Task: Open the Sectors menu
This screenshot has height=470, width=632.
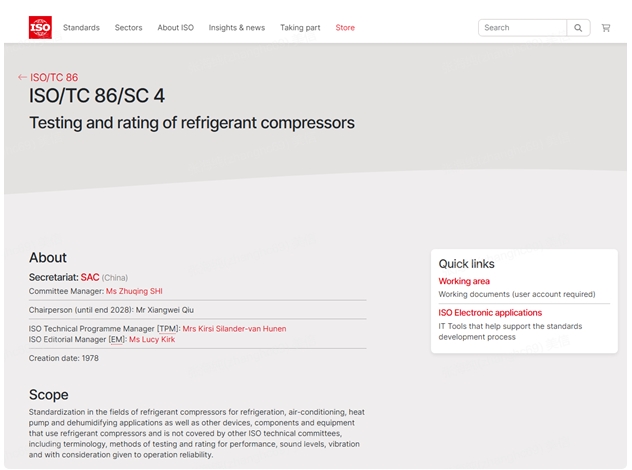Action: (128, 28)
